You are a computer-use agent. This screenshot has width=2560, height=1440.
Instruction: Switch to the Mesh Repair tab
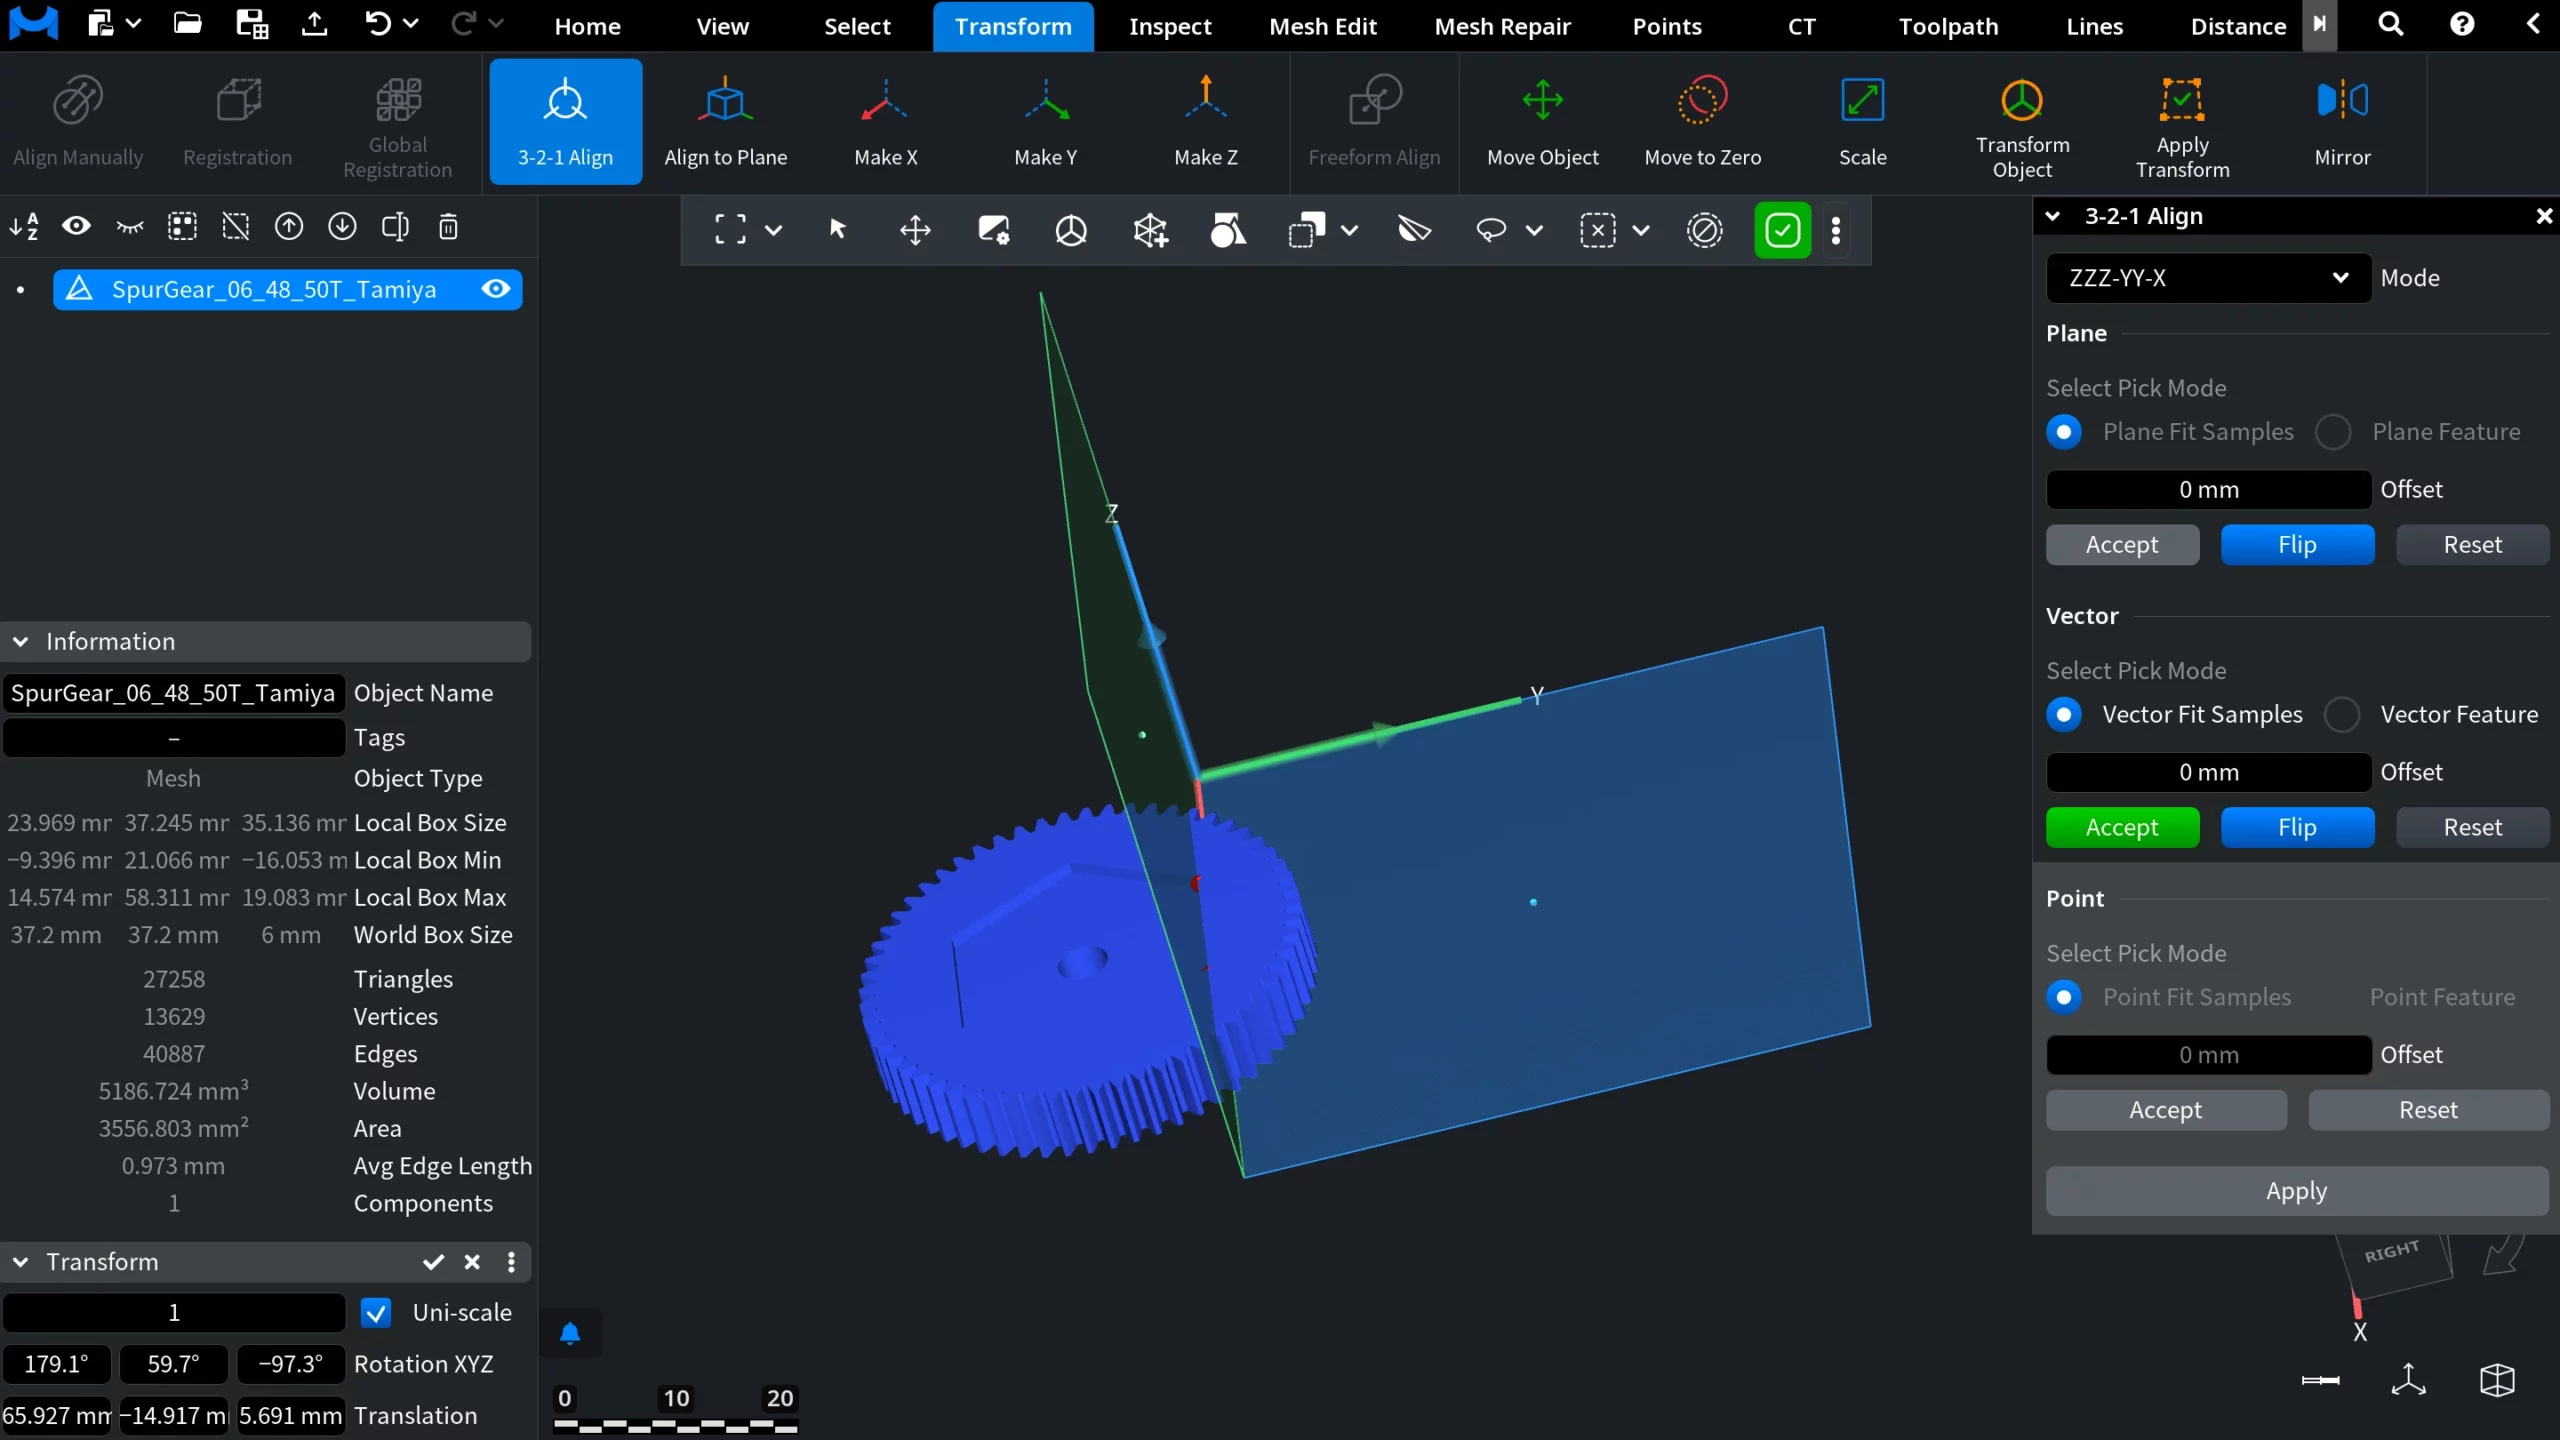pos(1502,26)
